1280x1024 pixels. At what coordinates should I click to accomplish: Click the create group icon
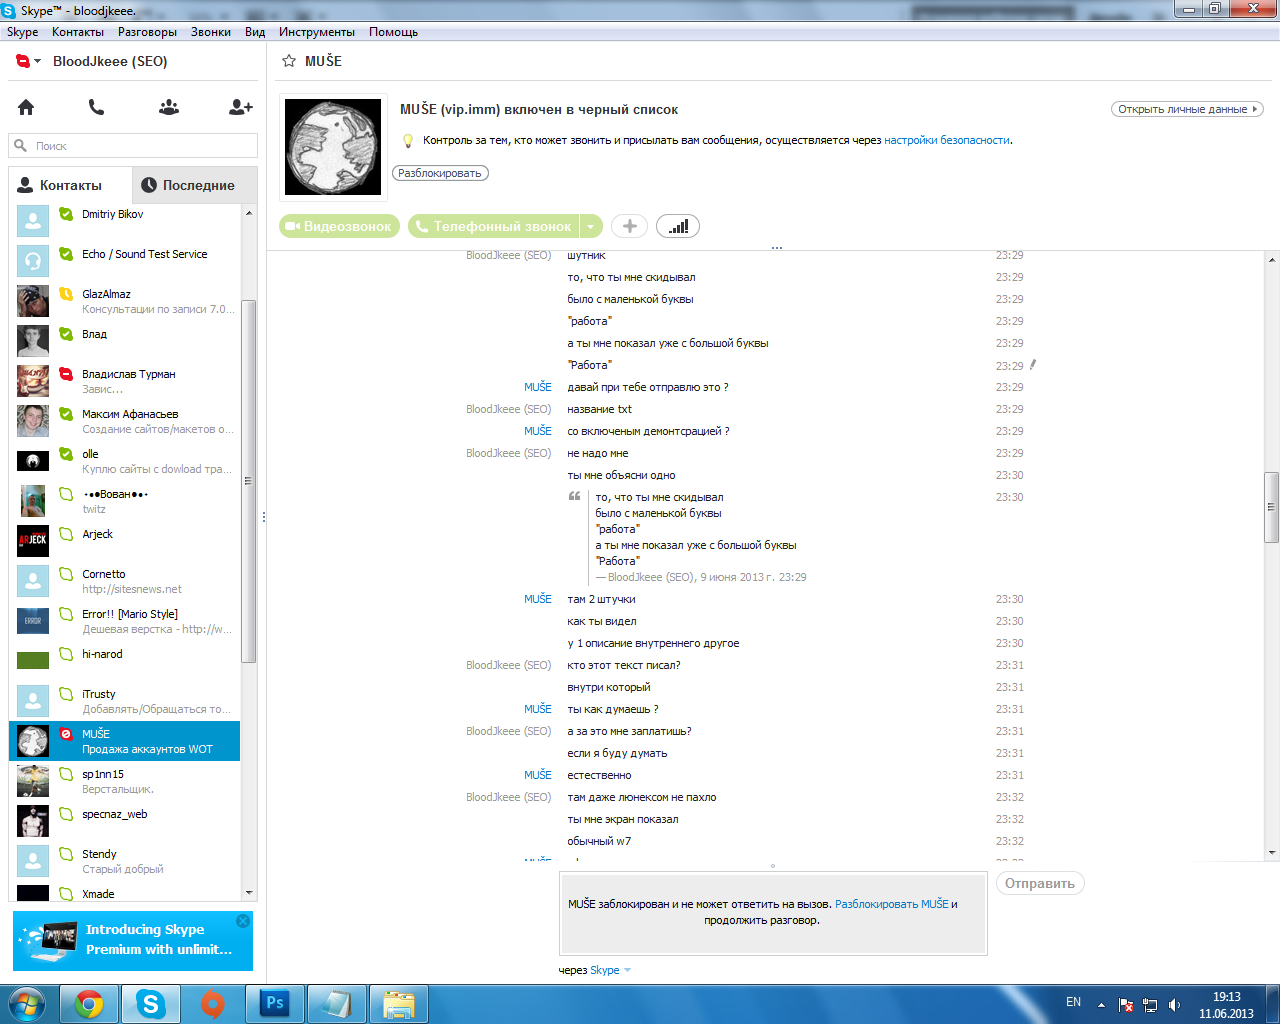(x=169, y=107)
